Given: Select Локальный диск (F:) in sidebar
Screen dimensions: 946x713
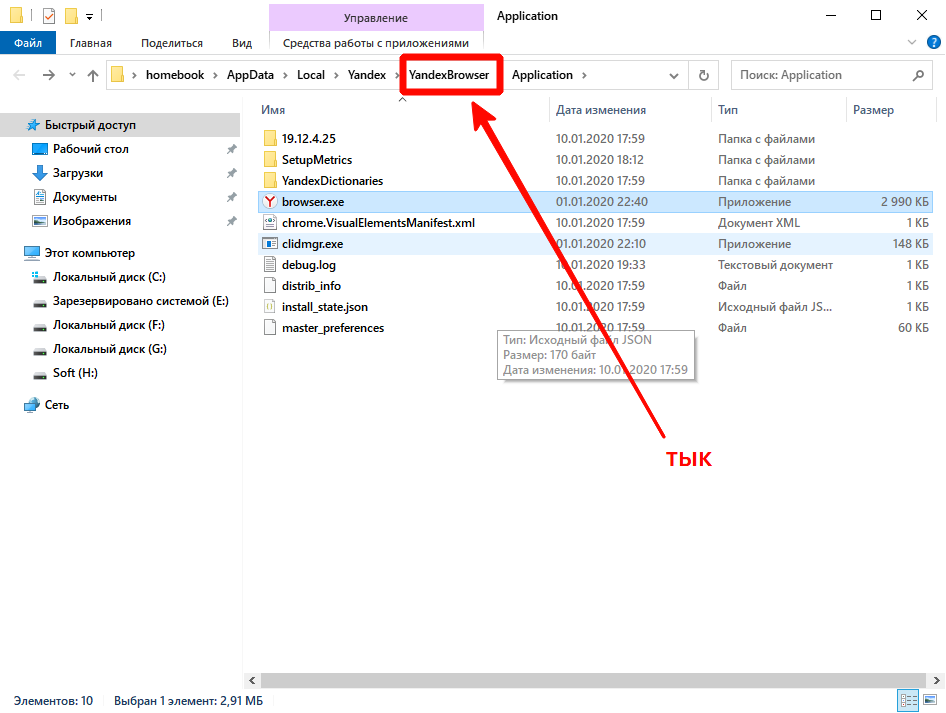Looking at the screenshot, I should [109, 325].
